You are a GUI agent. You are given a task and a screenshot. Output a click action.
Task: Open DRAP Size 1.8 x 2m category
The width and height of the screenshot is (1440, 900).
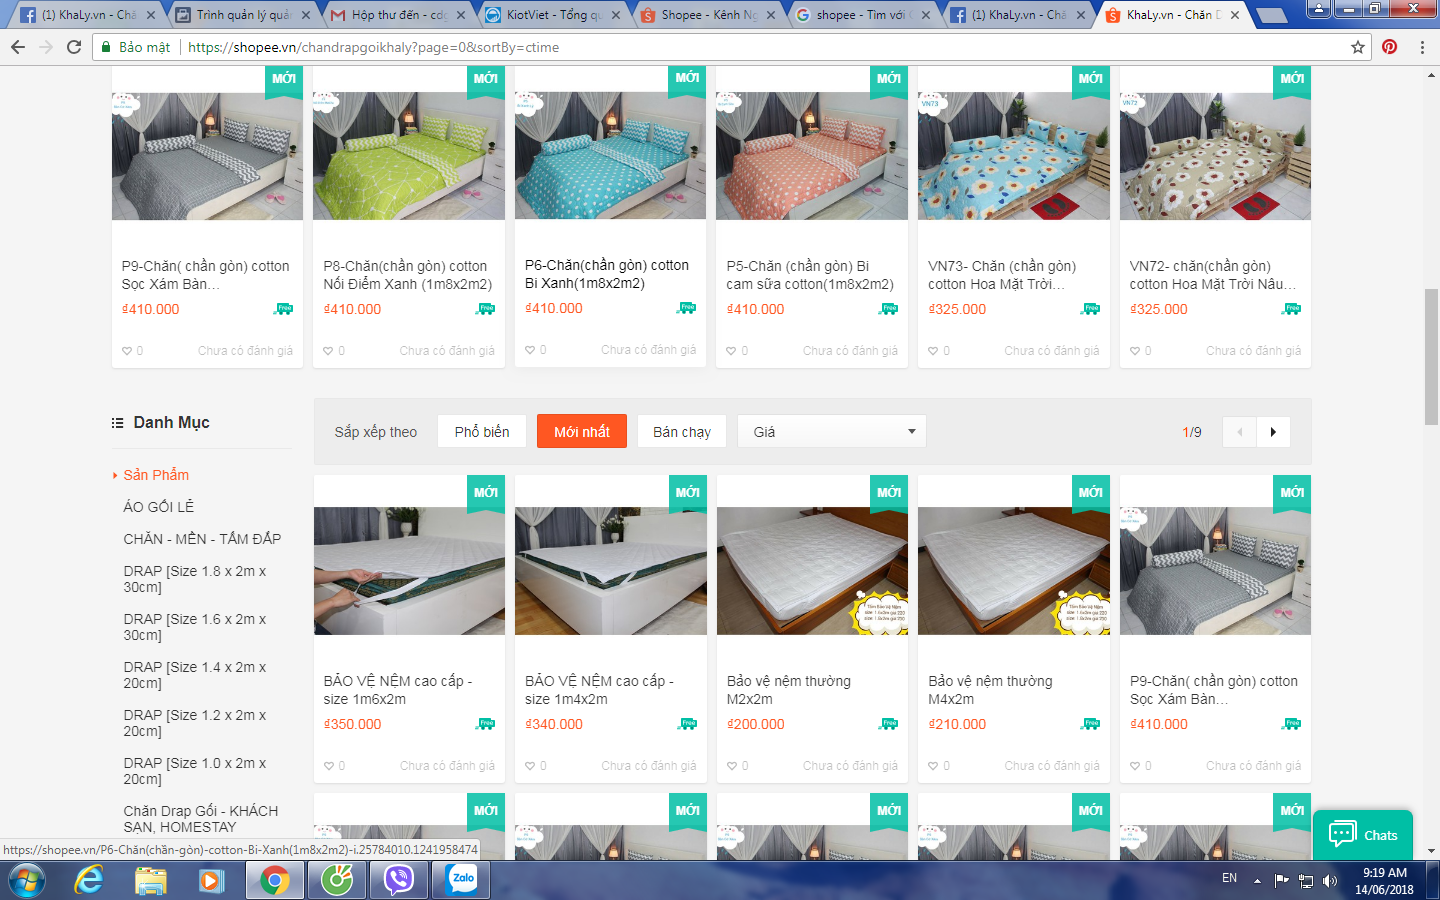pyautogui.click(x=195, y=579)
